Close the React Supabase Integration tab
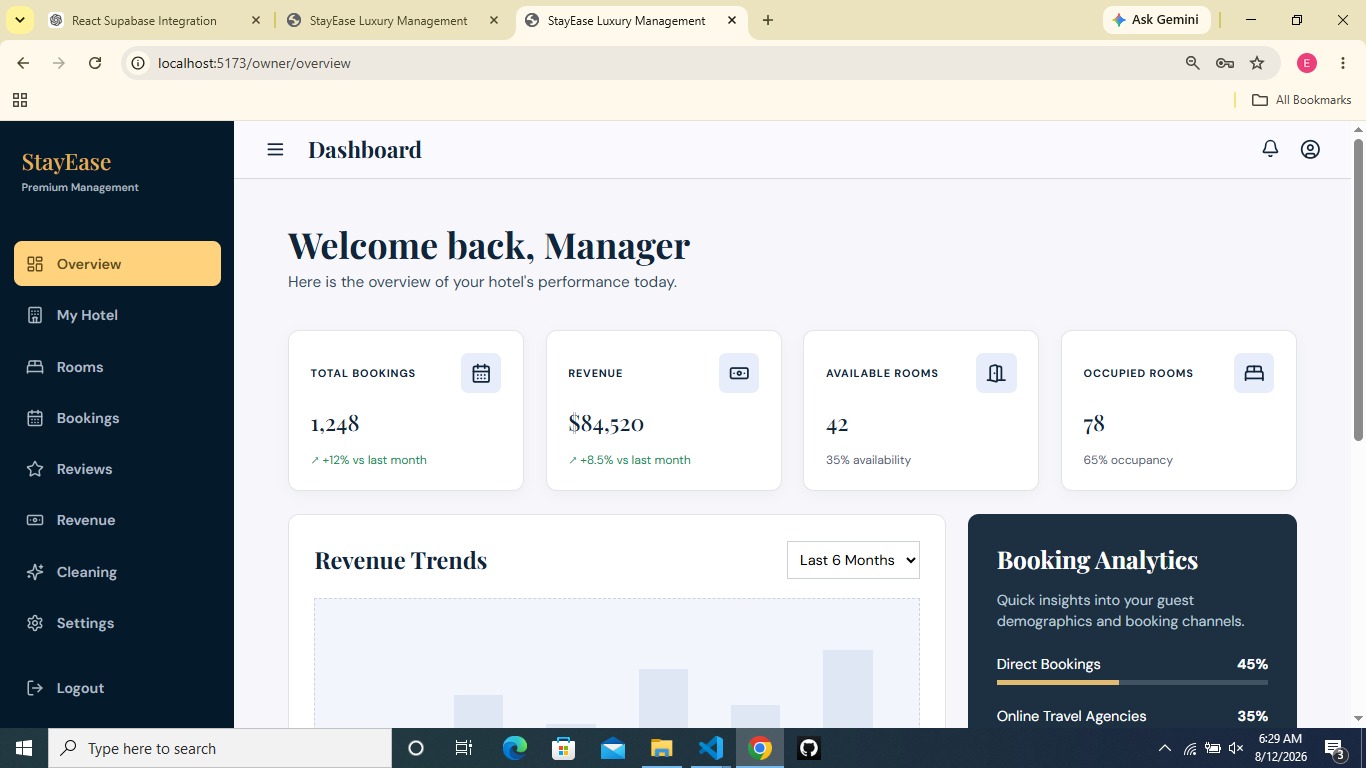The width and height of the screenshot is (1366, 768). click(x=255, y=20)
